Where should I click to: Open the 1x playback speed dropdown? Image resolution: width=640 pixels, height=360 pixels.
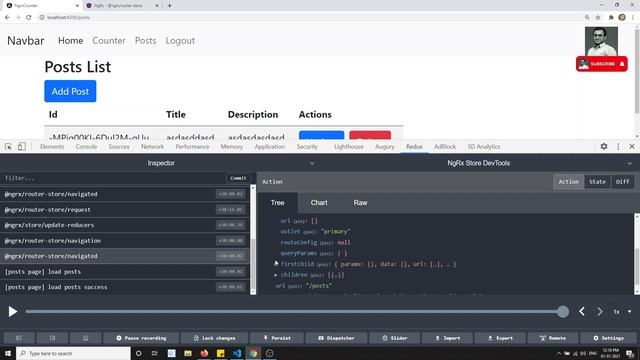622,312
